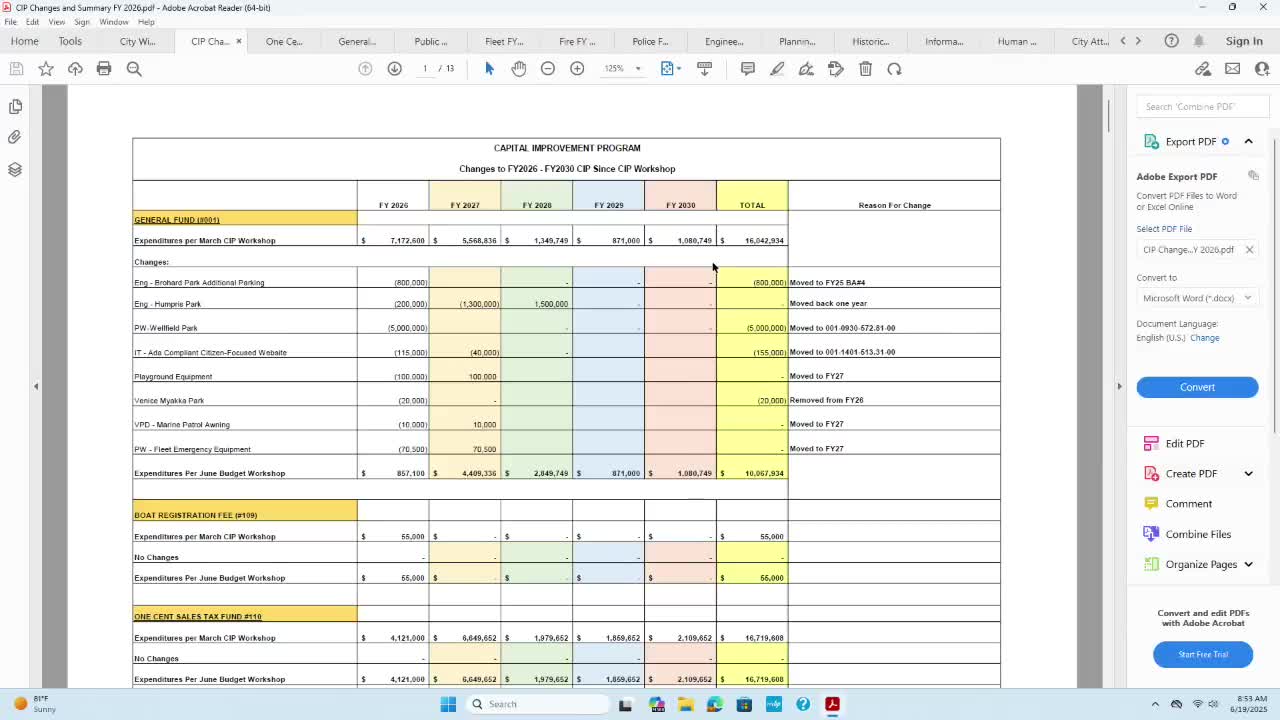
Task: Rotate the page with the rotate icon
Action: [895, 69]
